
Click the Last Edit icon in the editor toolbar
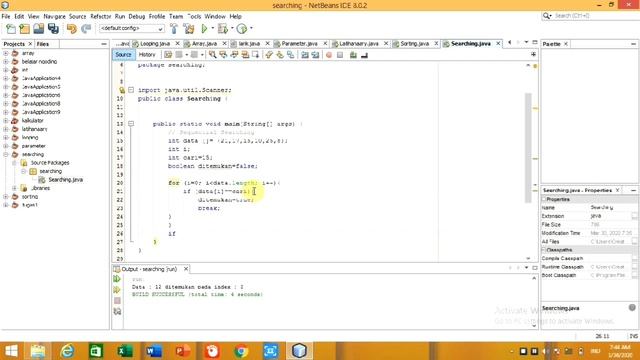(x=168, y=55)
